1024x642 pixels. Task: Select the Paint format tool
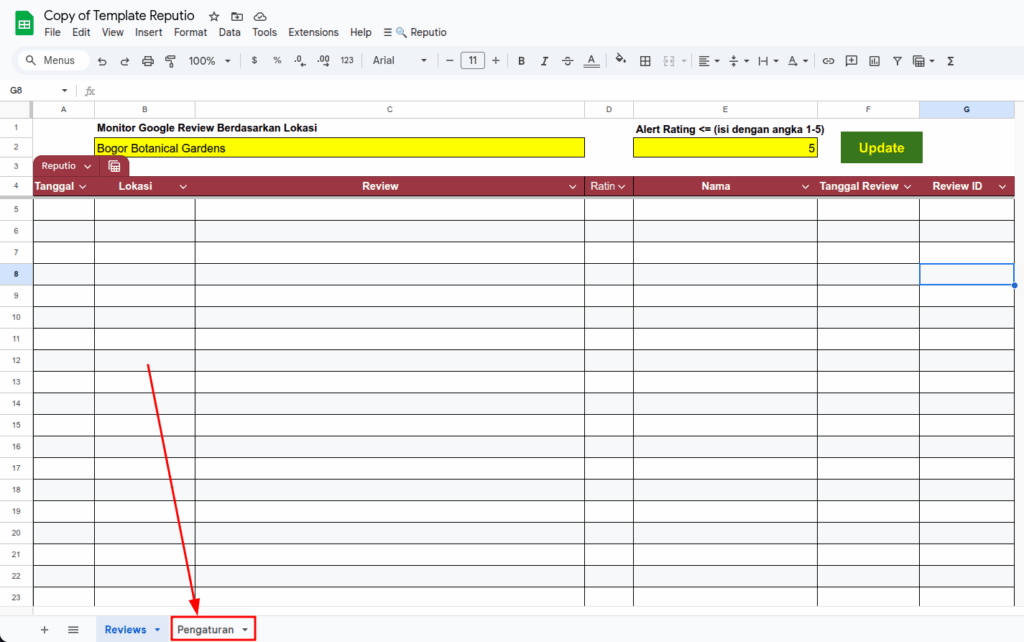(x=170, y=61)
